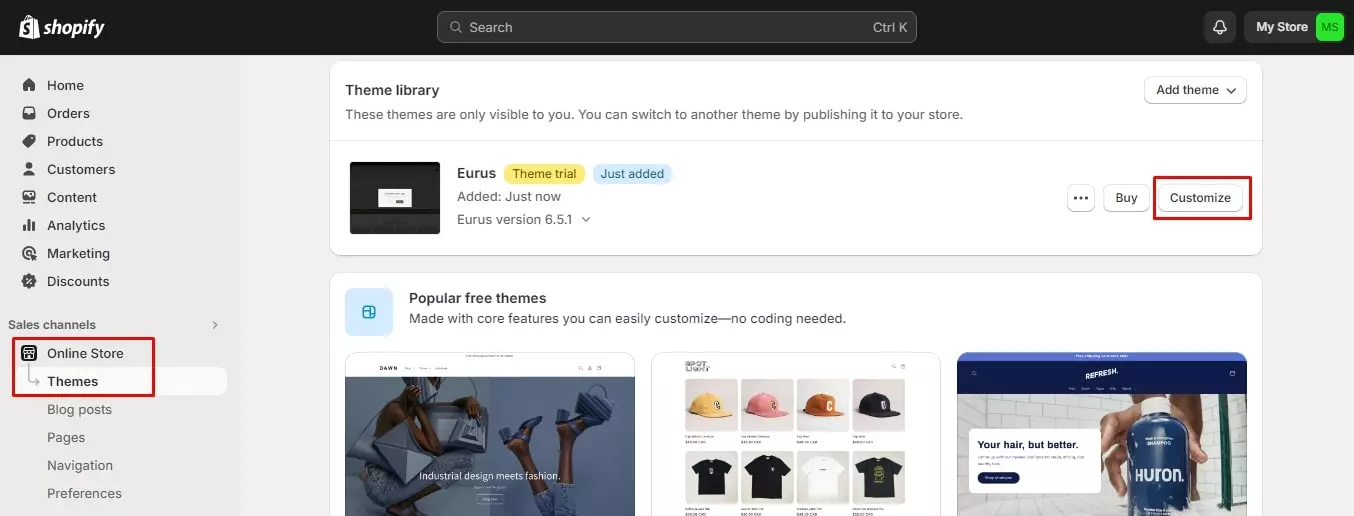Click the Orders inbox icon
This screenshot has height=516, width=1354.
tap(29, 113)
